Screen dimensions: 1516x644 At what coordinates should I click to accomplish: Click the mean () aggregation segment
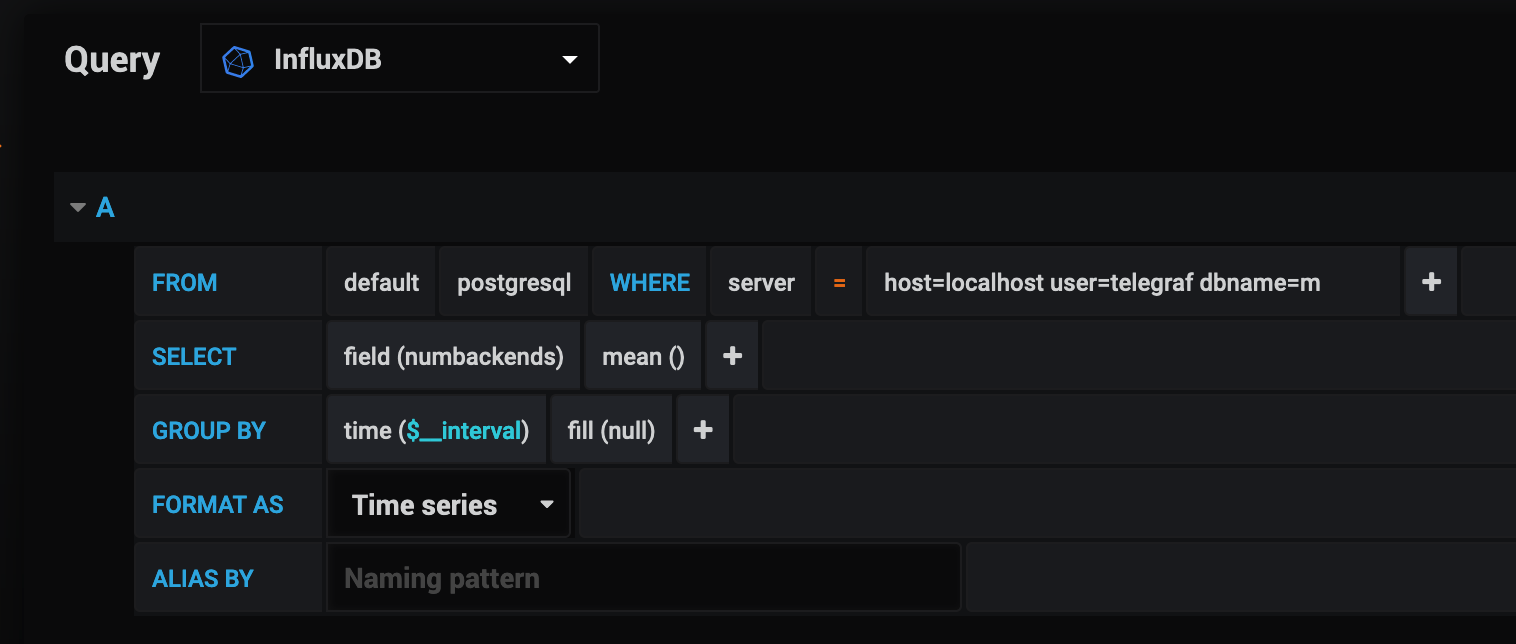point(643,356)
